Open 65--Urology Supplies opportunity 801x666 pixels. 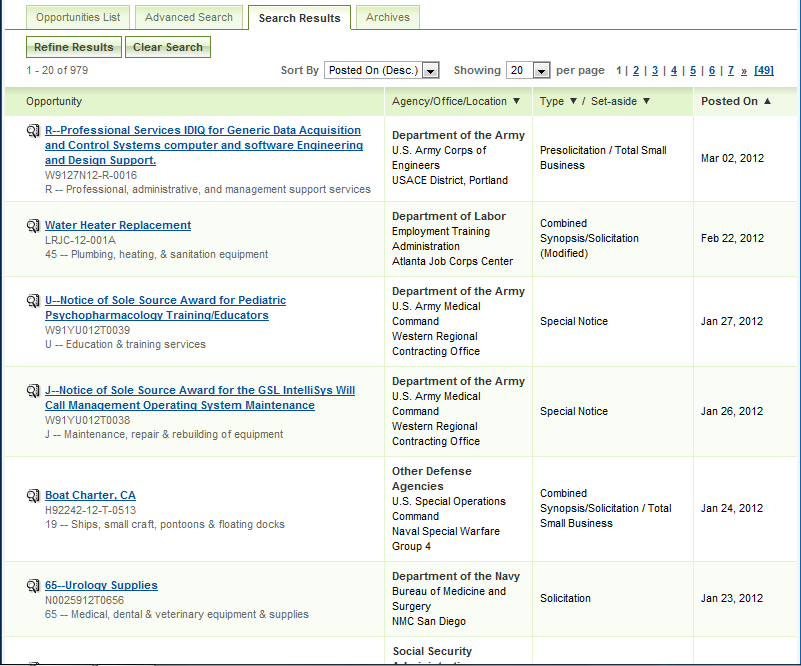click(101, 585)
